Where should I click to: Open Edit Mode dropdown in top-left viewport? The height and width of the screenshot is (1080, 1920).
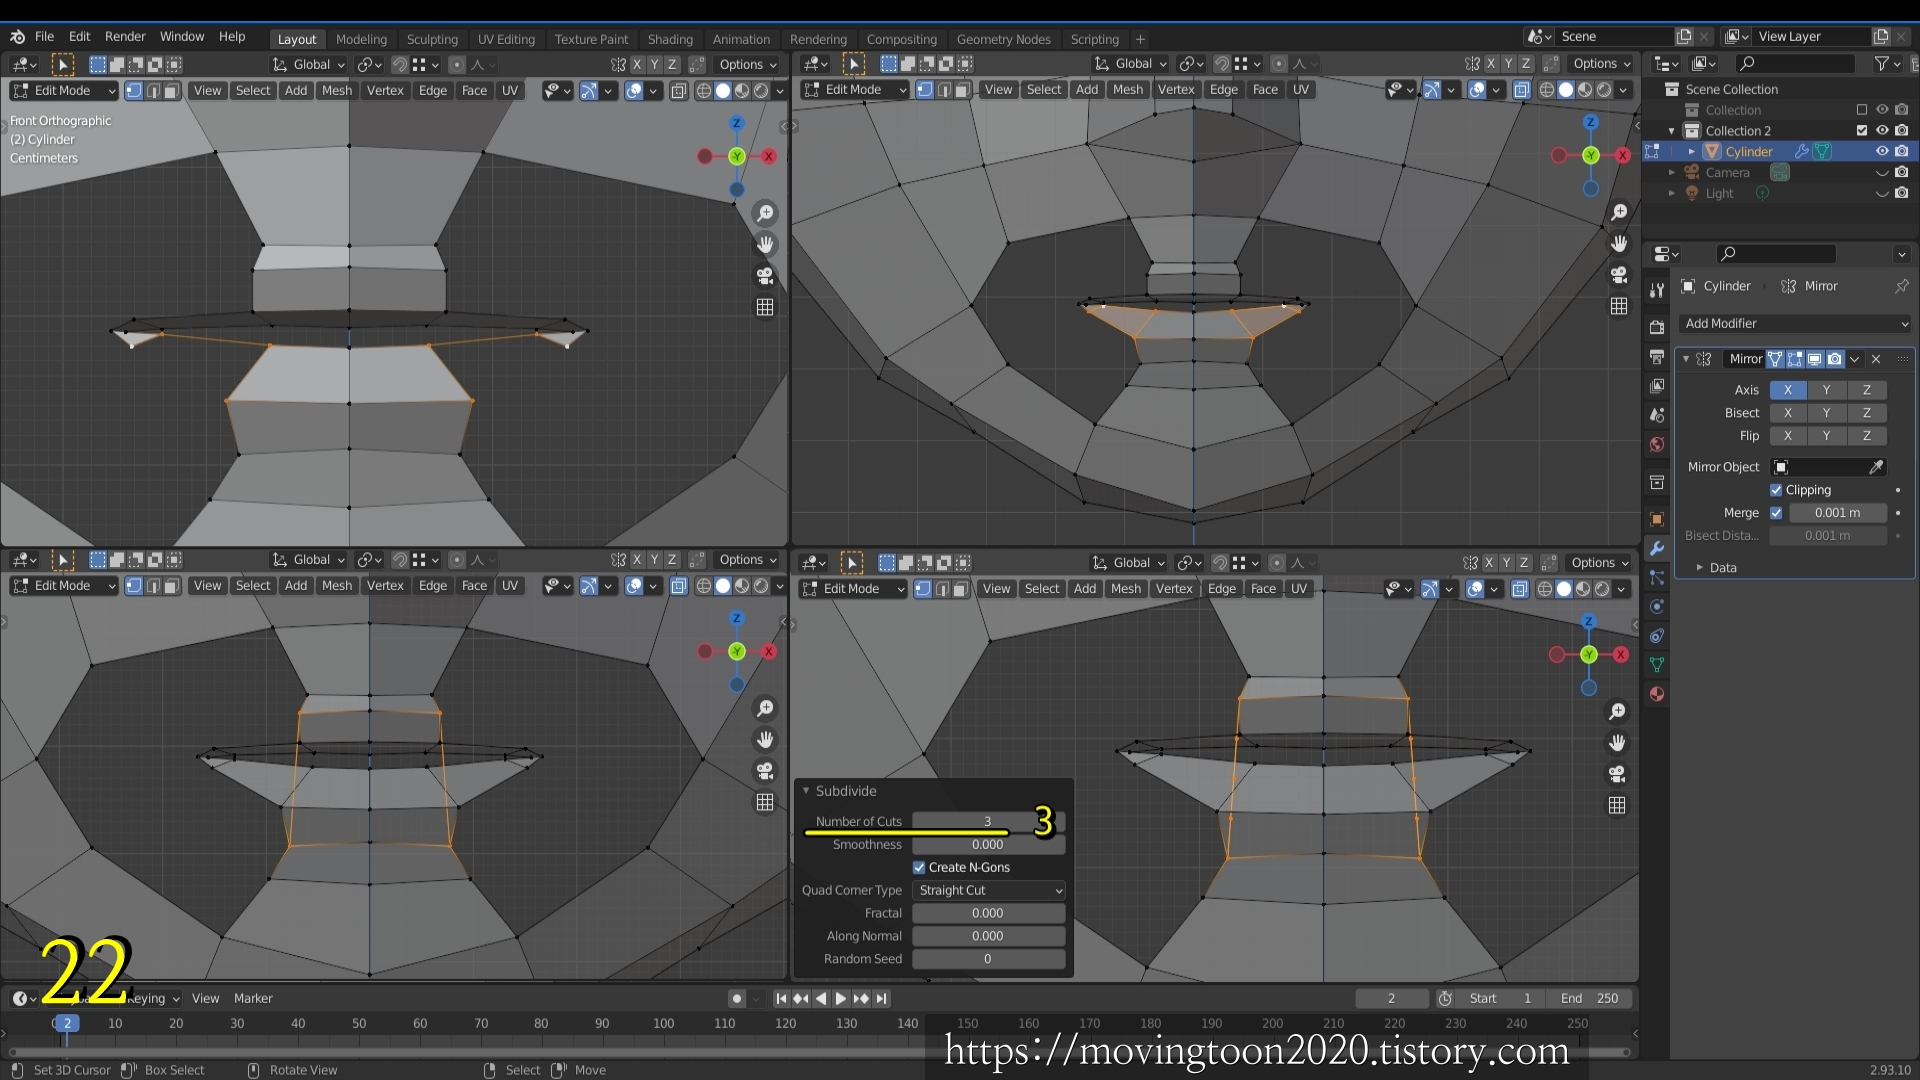click(x=64, y=90)
